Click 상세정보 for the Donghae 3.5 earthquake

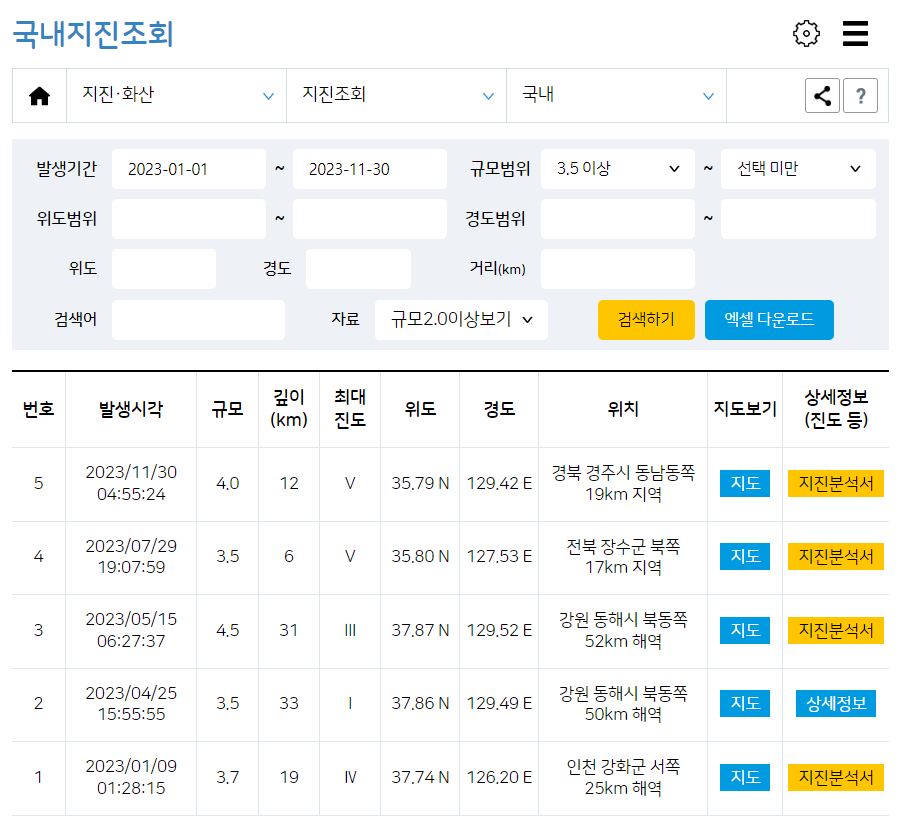coord(836,704)
